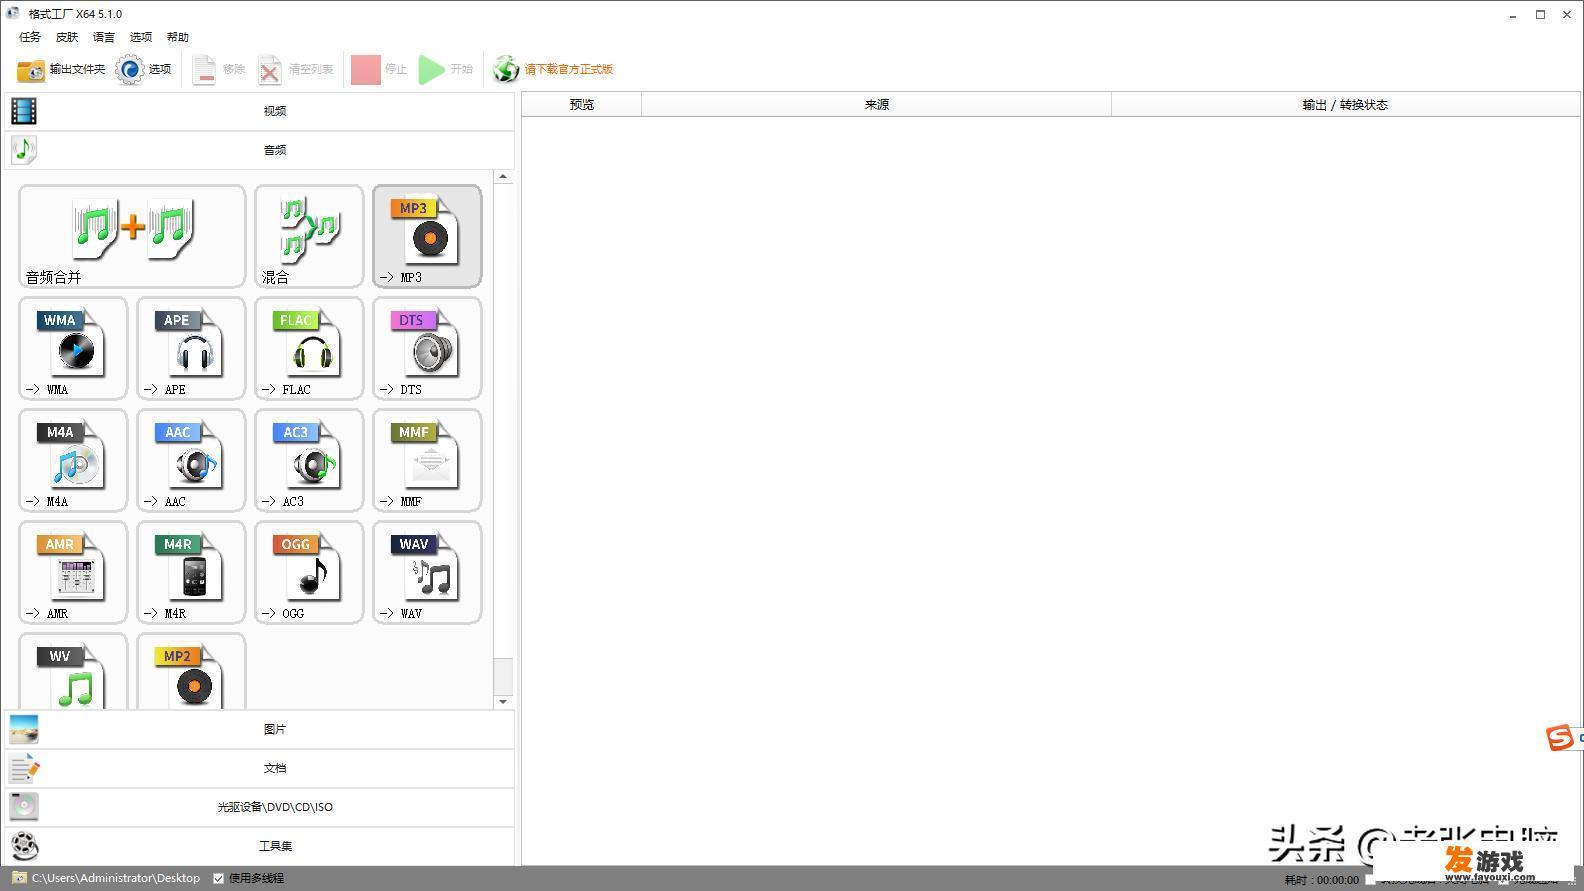Toggle the 使用多线程 checkbox
Viewport: 1584px width, 891px height.
(x=218, y=878)
